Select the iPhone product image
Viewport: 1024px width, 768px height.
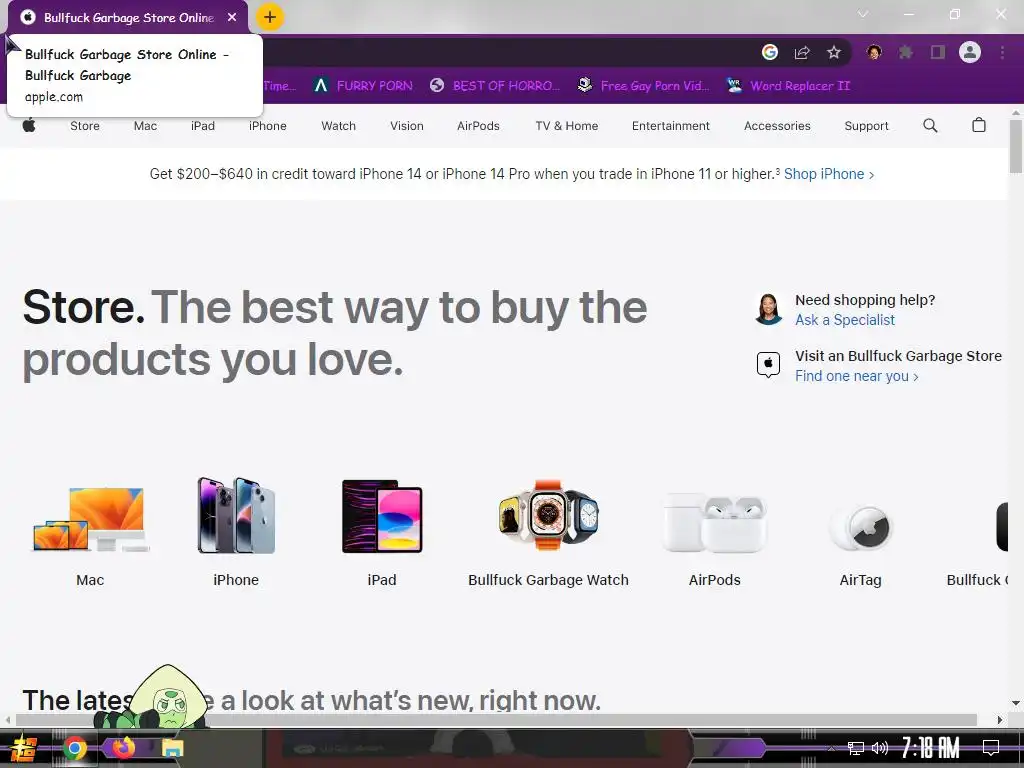point(236,515)
